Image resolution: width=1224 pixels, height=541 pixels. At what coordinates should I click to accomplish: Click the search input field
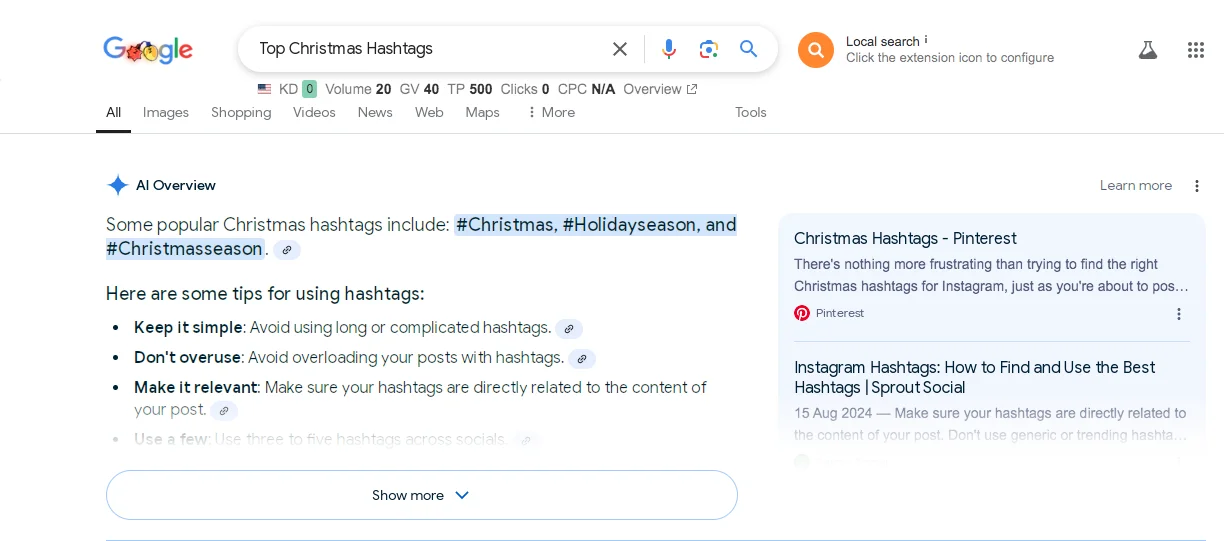point(430,49)
